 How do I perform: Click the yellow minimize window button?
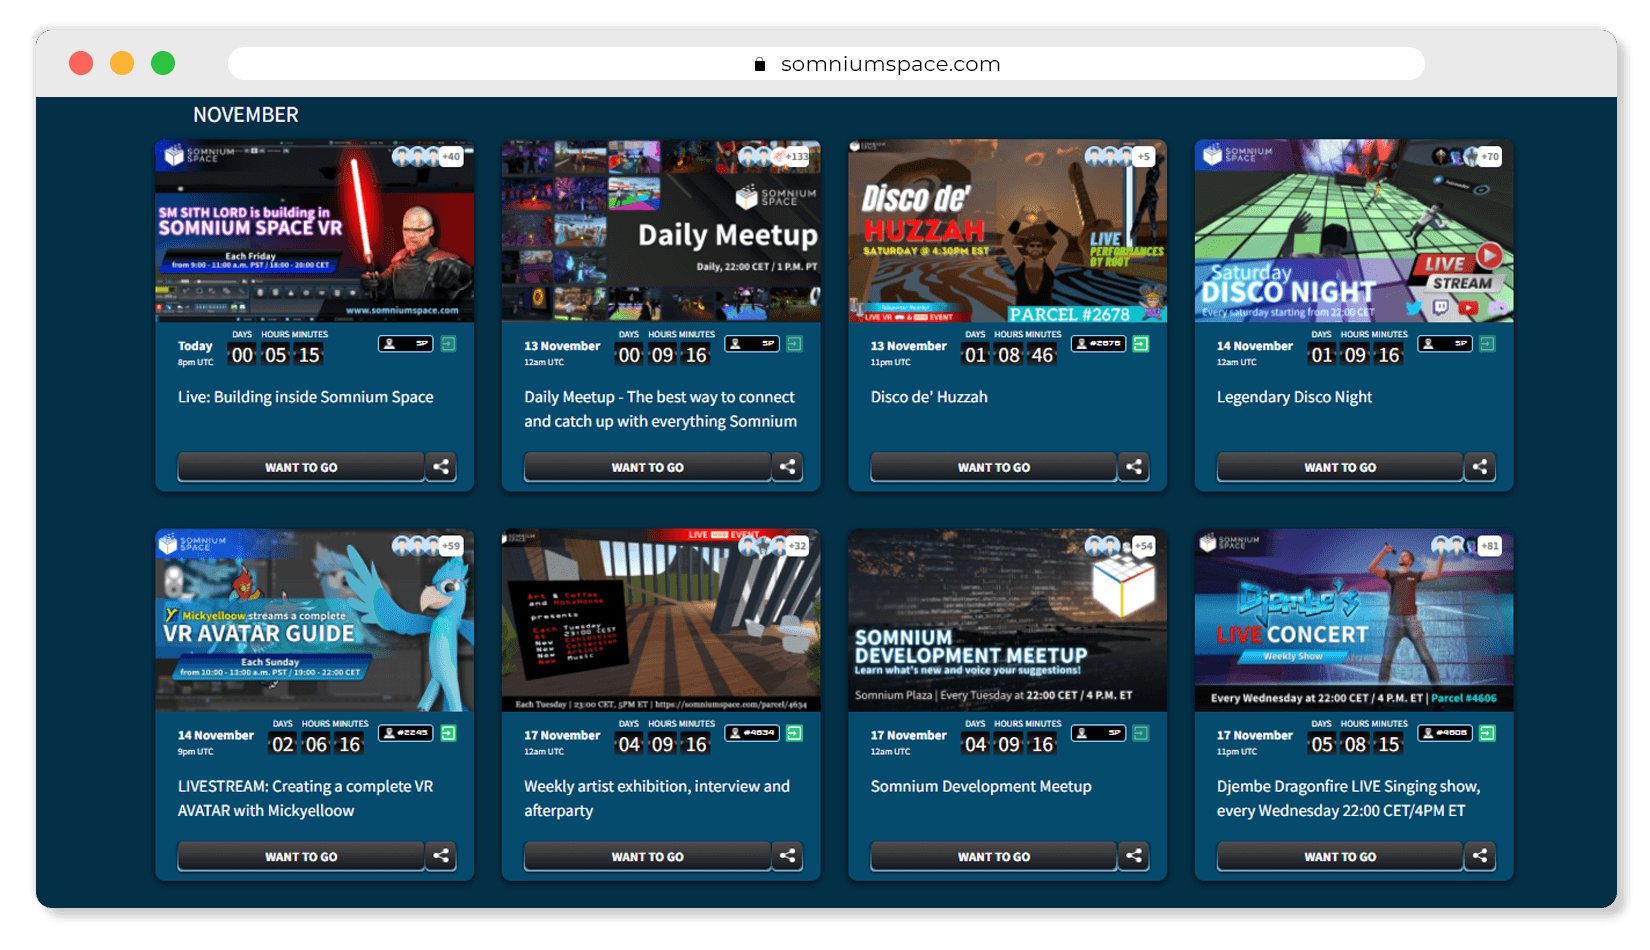click(x=122, y=64)
